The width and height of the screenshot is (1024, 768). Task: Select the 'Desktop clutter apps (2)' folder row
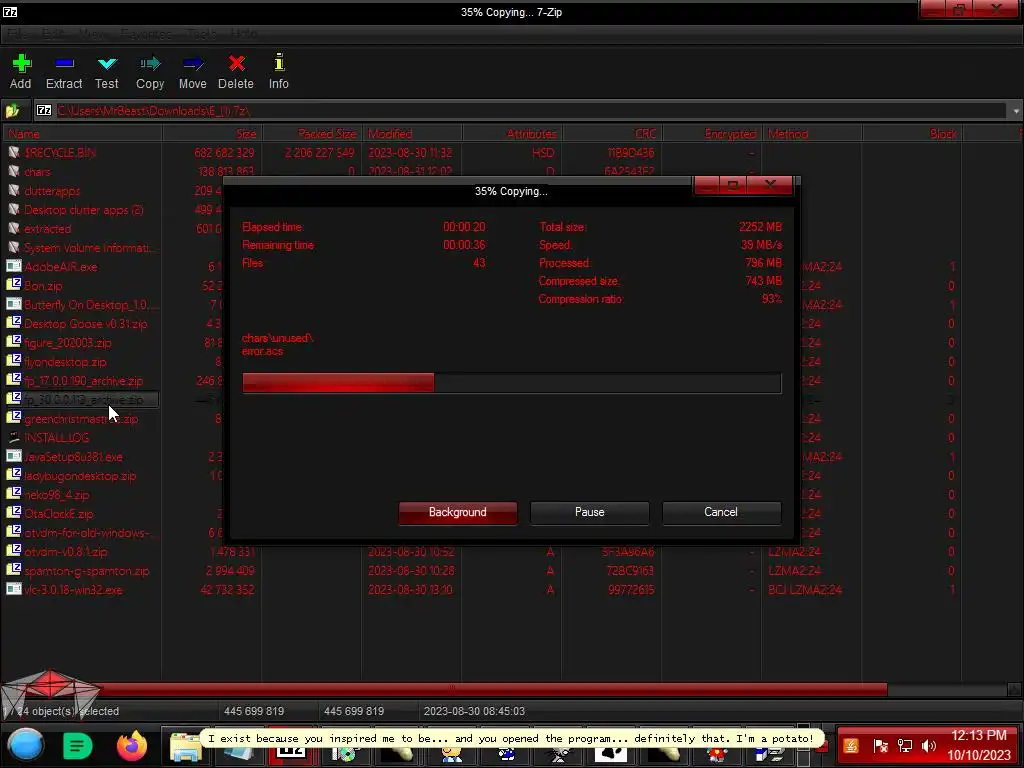(84, 210)
